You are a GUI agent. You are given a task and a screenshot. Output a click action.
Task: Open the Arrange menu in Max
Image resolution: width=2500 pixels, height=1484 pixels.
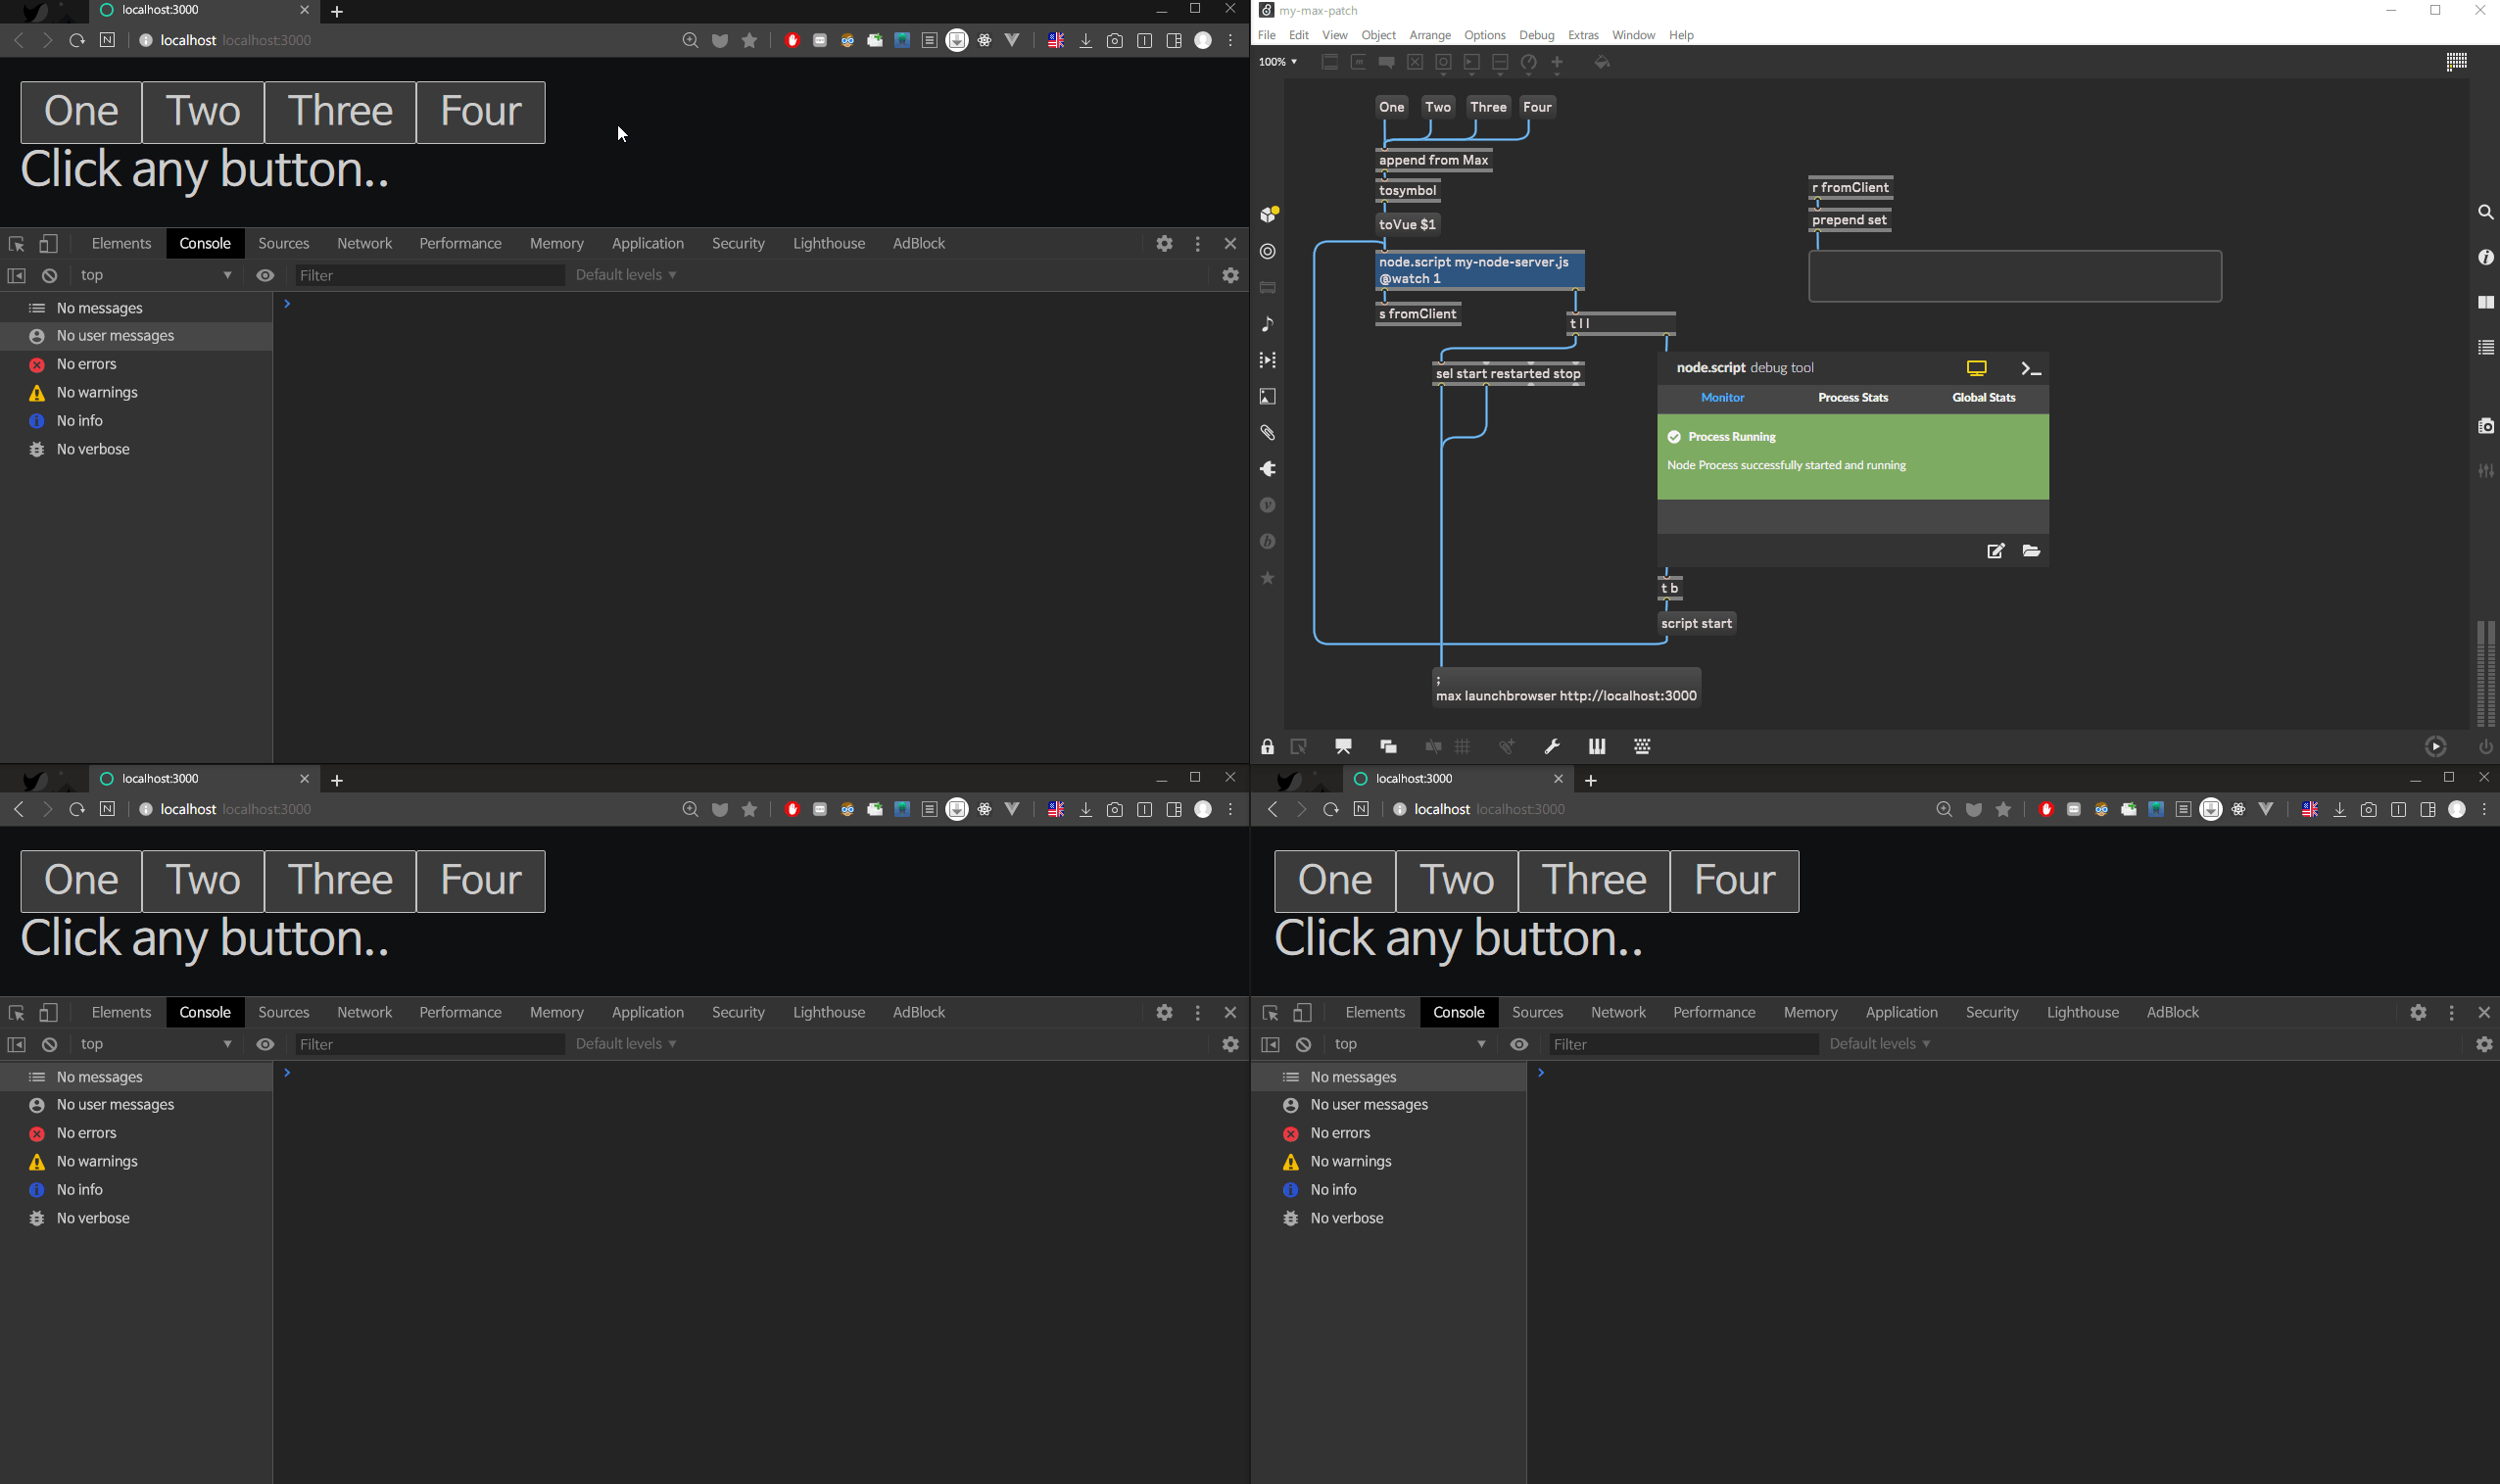coord(1429,35)
